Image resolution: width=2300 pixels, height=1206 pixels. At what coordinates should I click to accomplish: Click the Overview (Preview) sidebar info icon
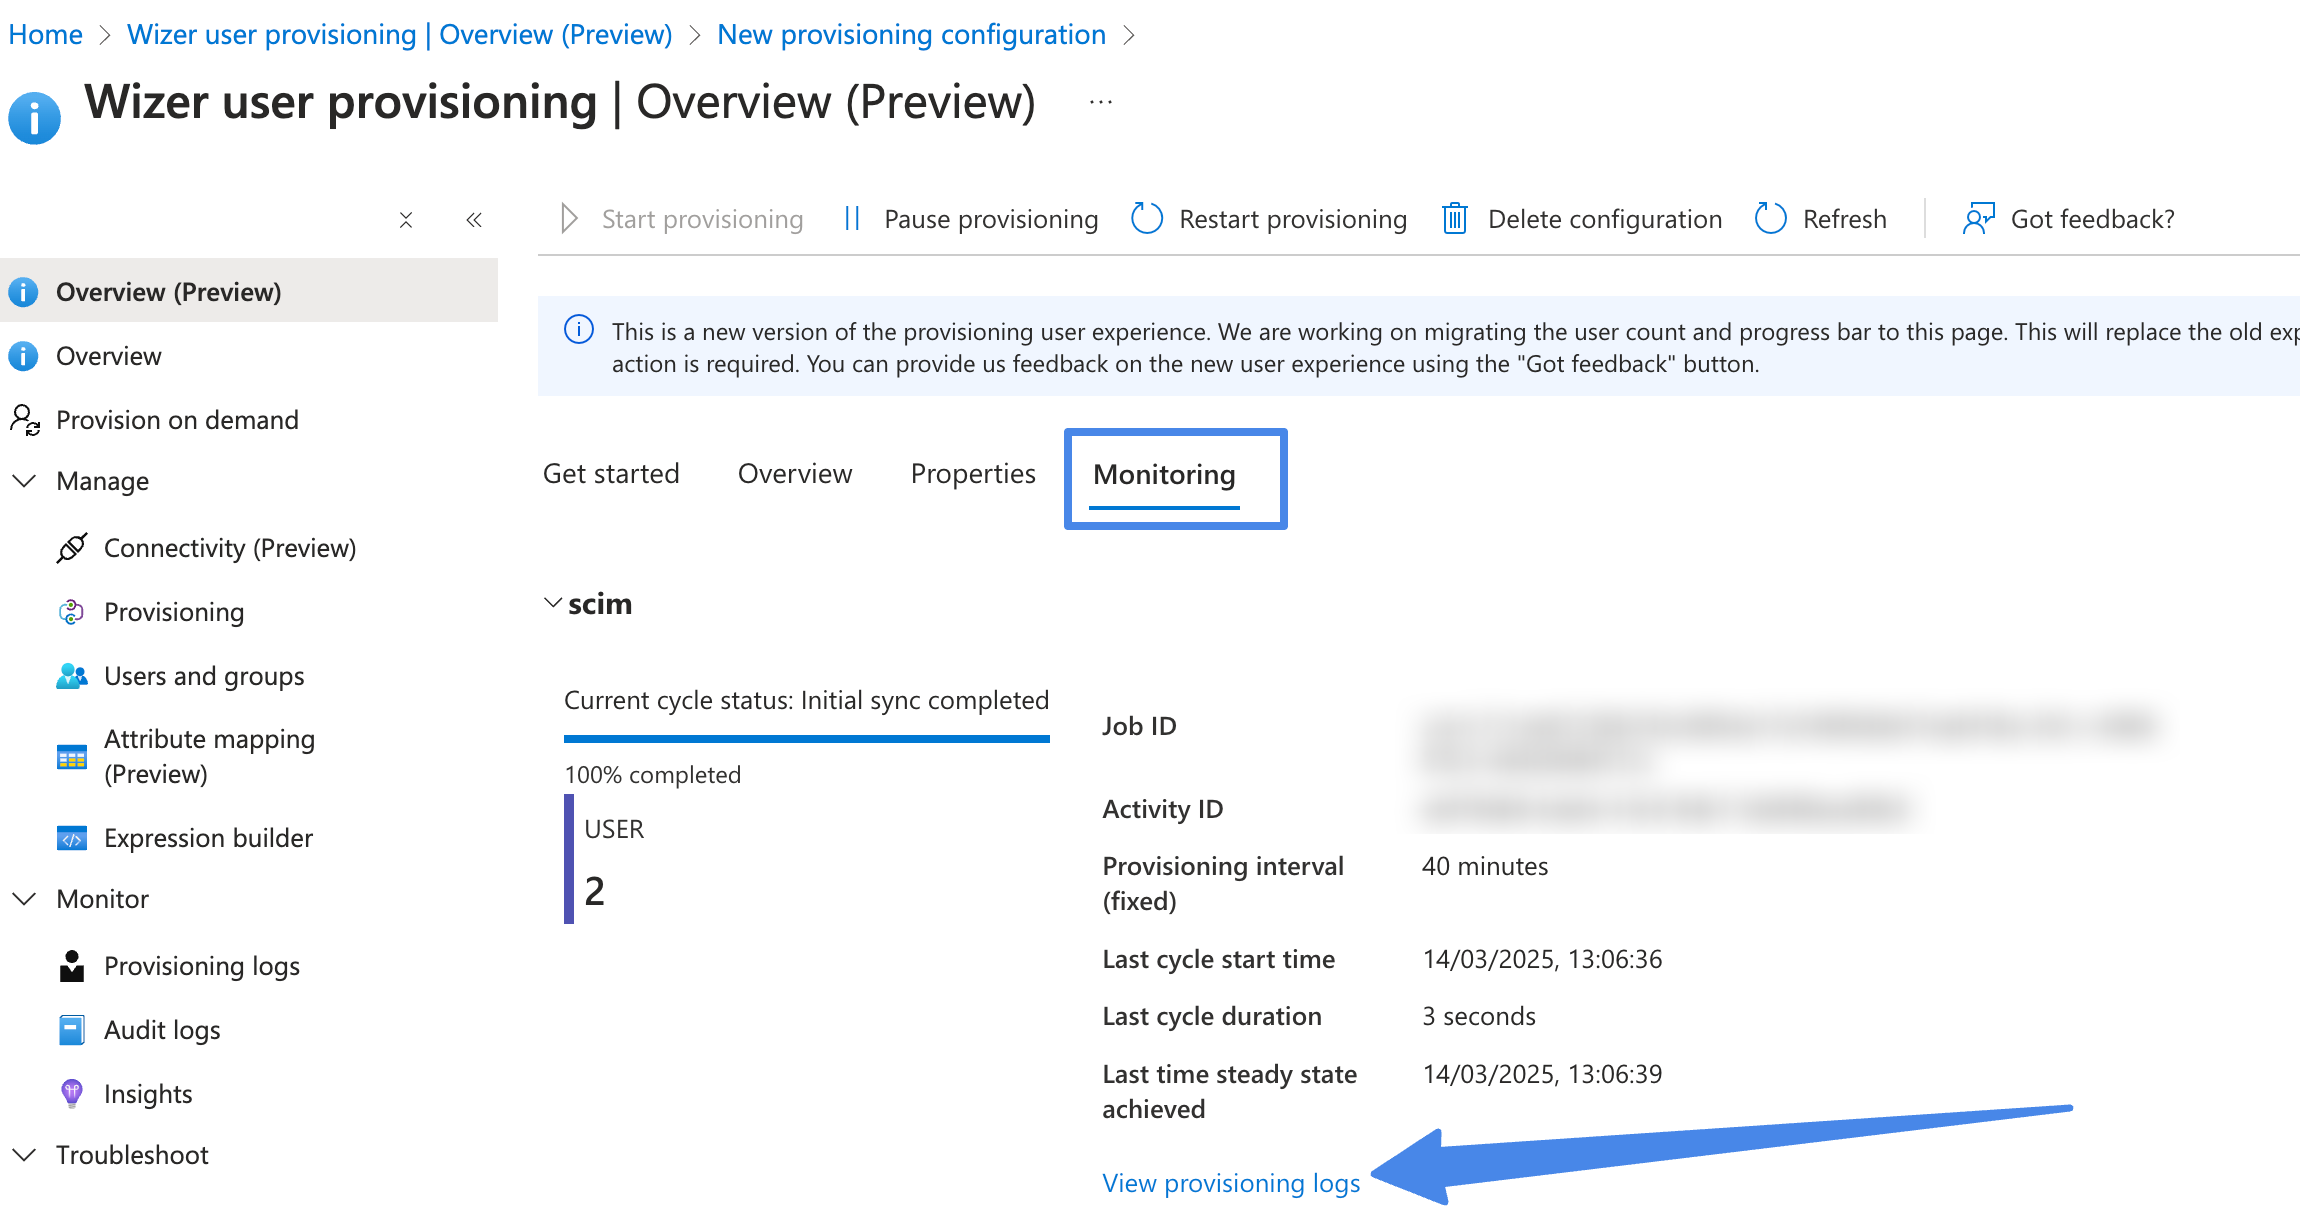pyautogui.click(x=23, y=292)
